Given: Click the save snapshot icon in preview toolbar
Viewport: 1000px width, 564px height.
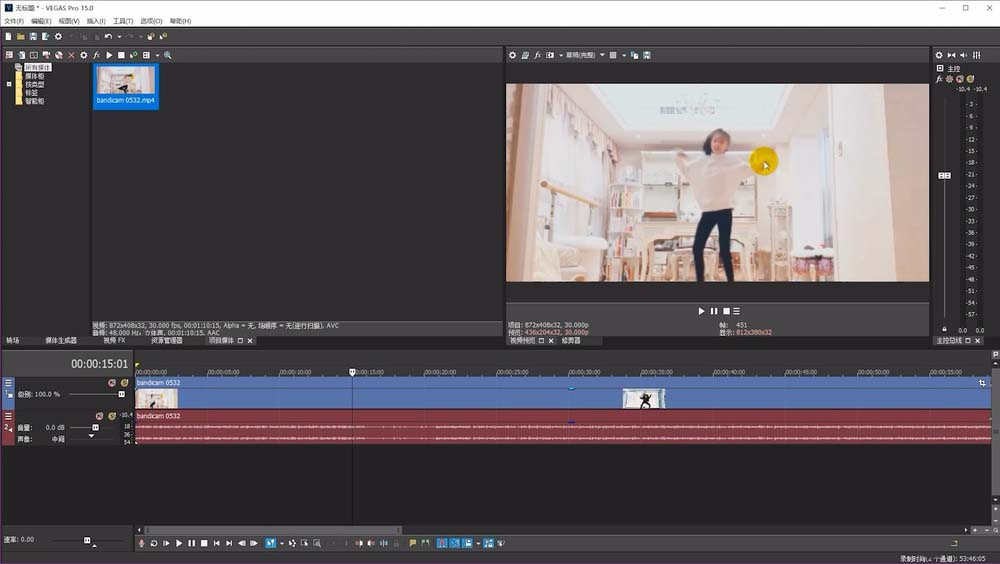Looking at the screenshot, I should 647,55.
